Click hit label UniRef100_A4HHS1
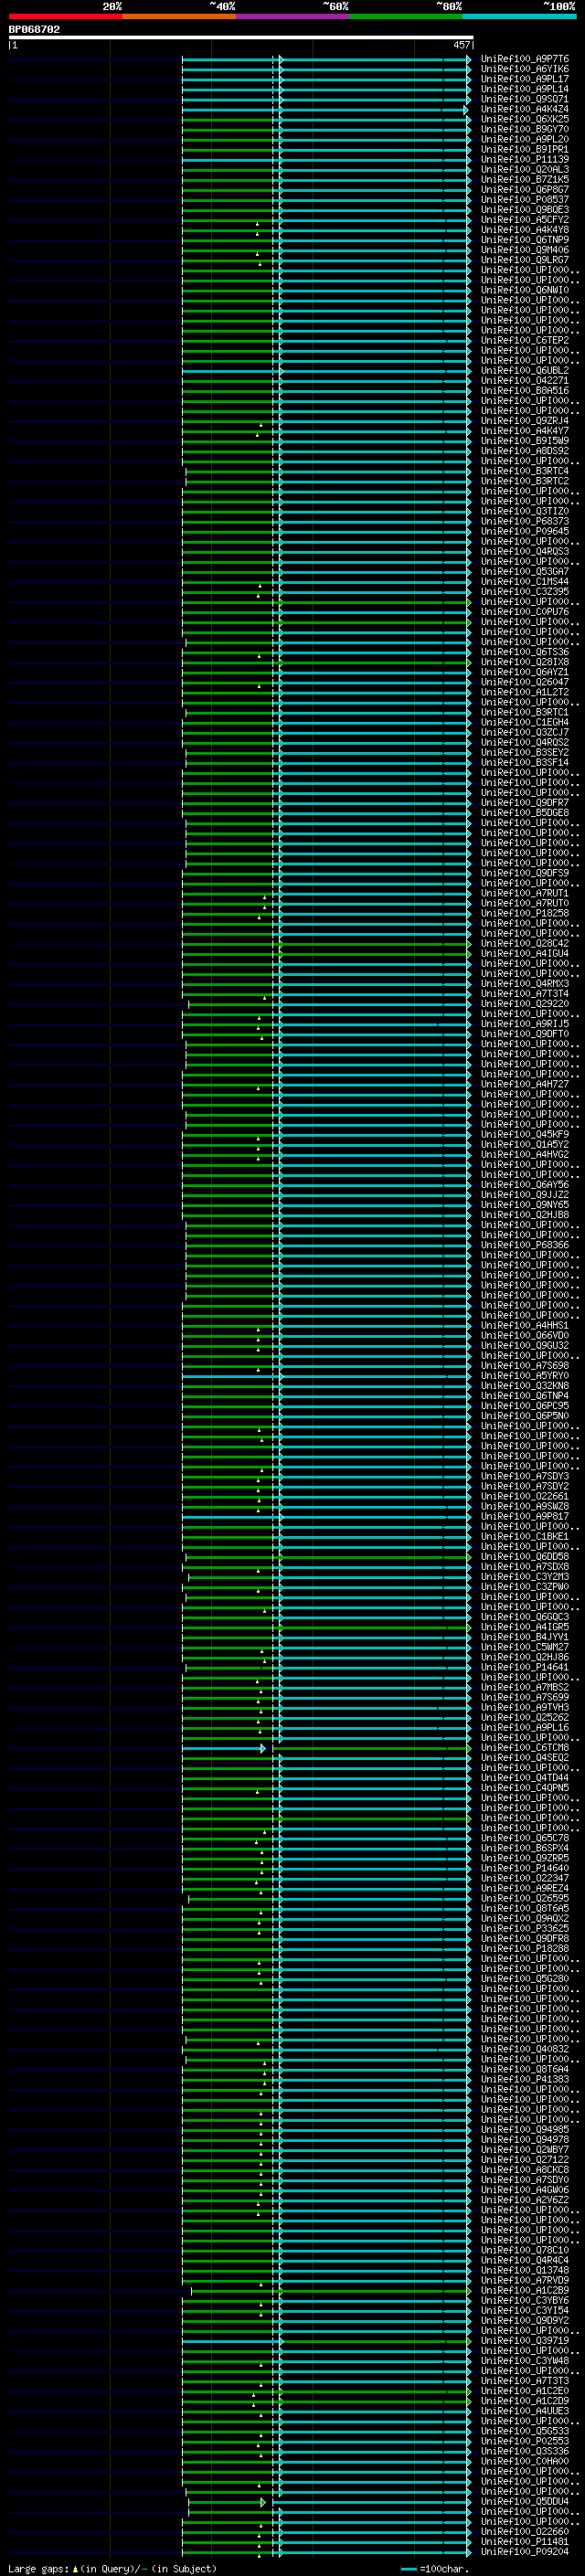This screenshot has width=585, height=2576. point(525,1325)
